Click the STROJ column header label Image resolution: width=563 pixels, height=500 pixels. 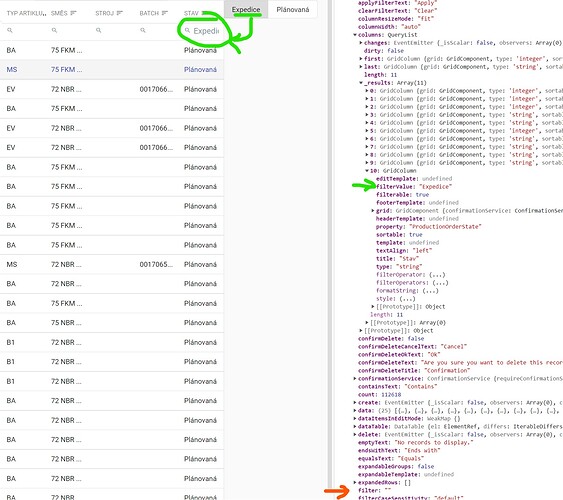tap(104, 13)
